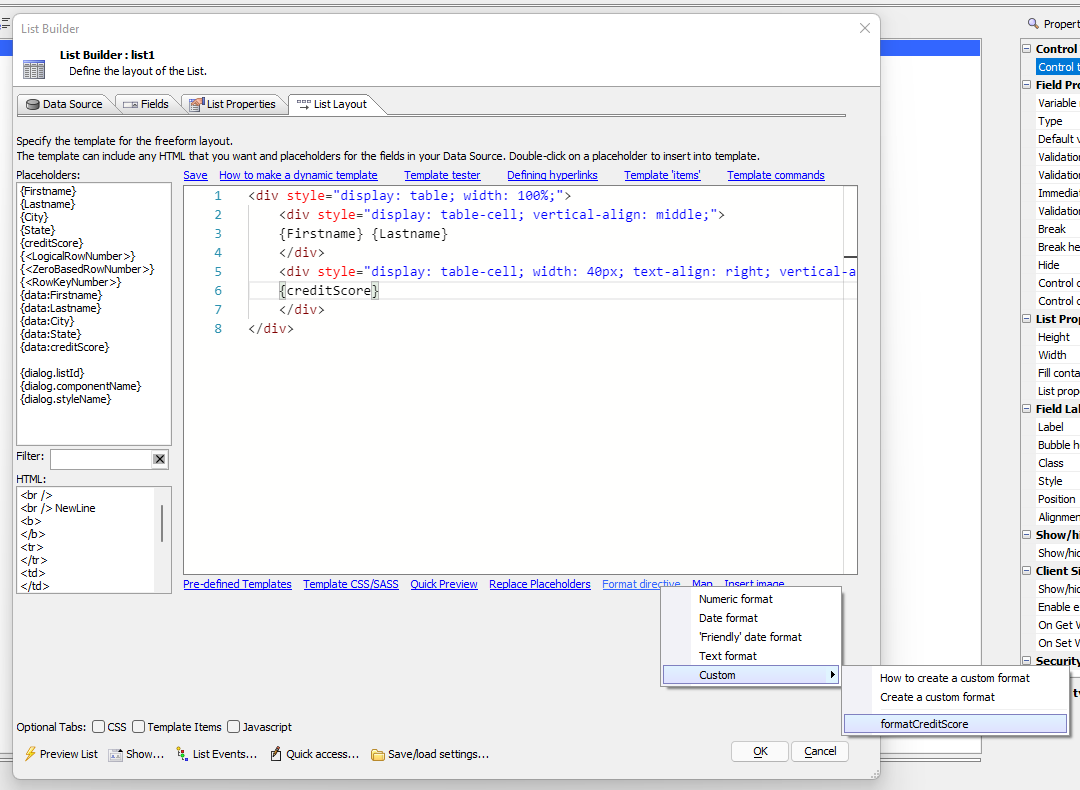
Task: Select the </td> HTML list item
Action: click(x=34, y=586)
